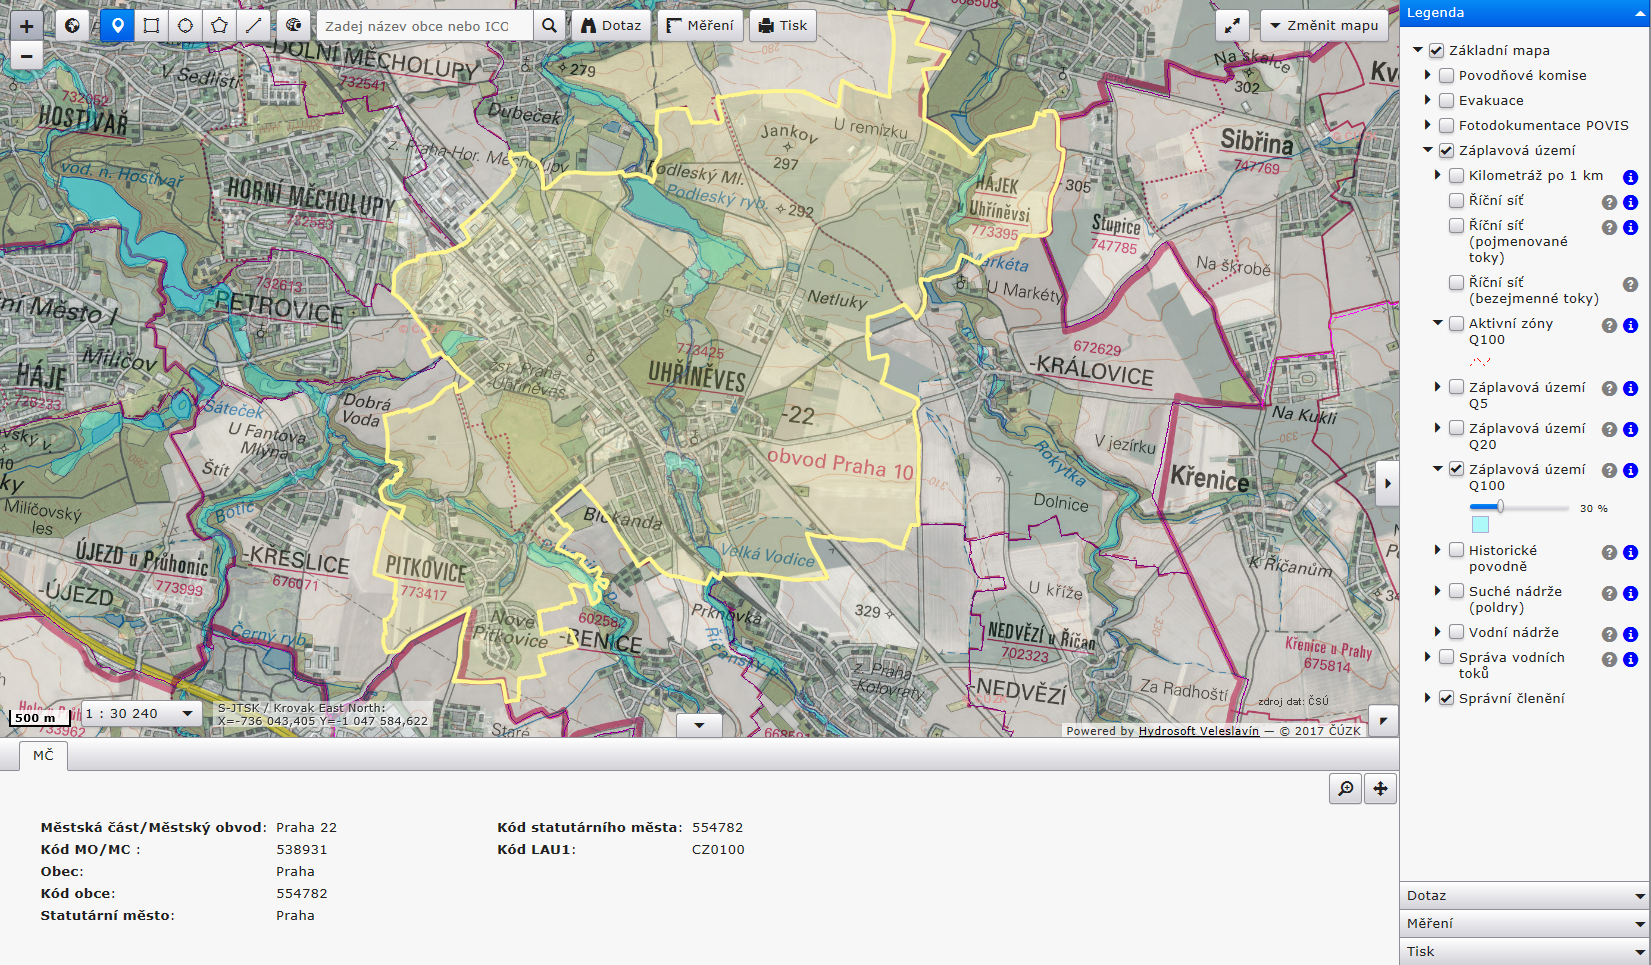Click the light blue Q100 legend swatch
The image size is (1651, 965).
[x=1480, y=524]
